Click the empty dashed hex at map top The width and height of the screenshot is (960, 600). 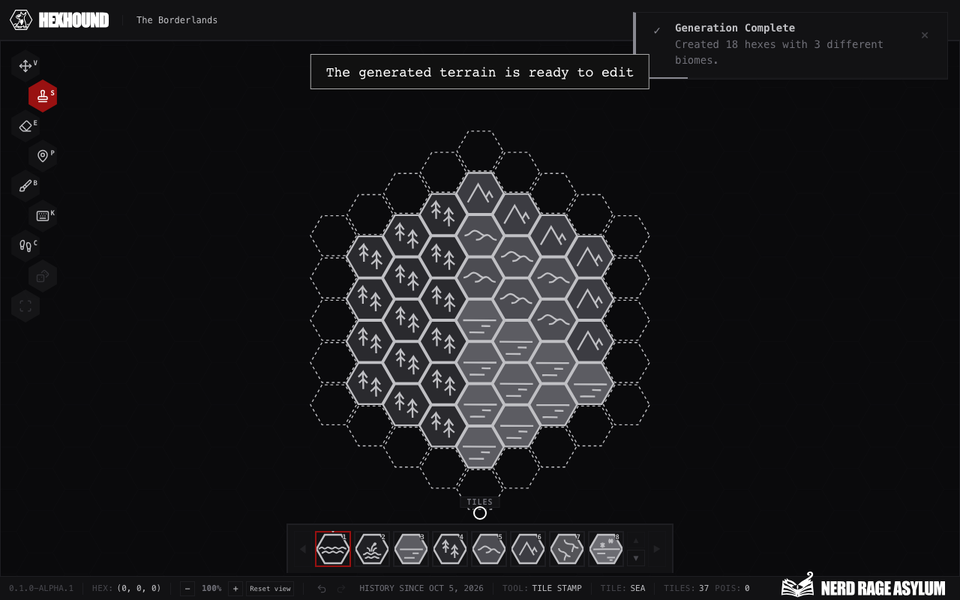[480, 151]
